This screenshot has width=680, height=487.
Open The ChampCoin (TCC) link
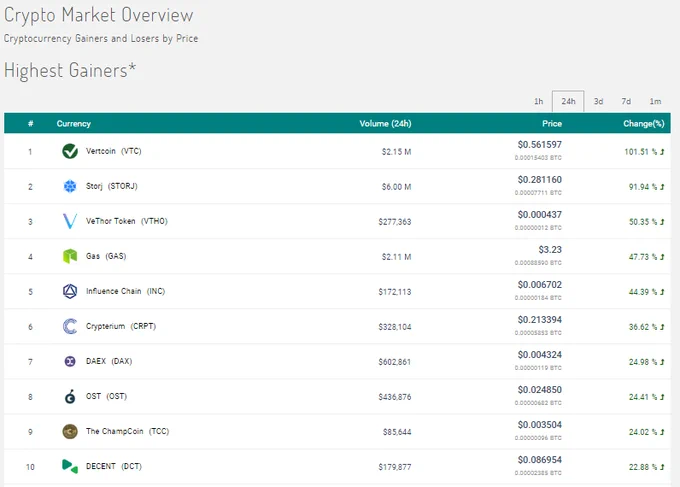tap(128, 431)
